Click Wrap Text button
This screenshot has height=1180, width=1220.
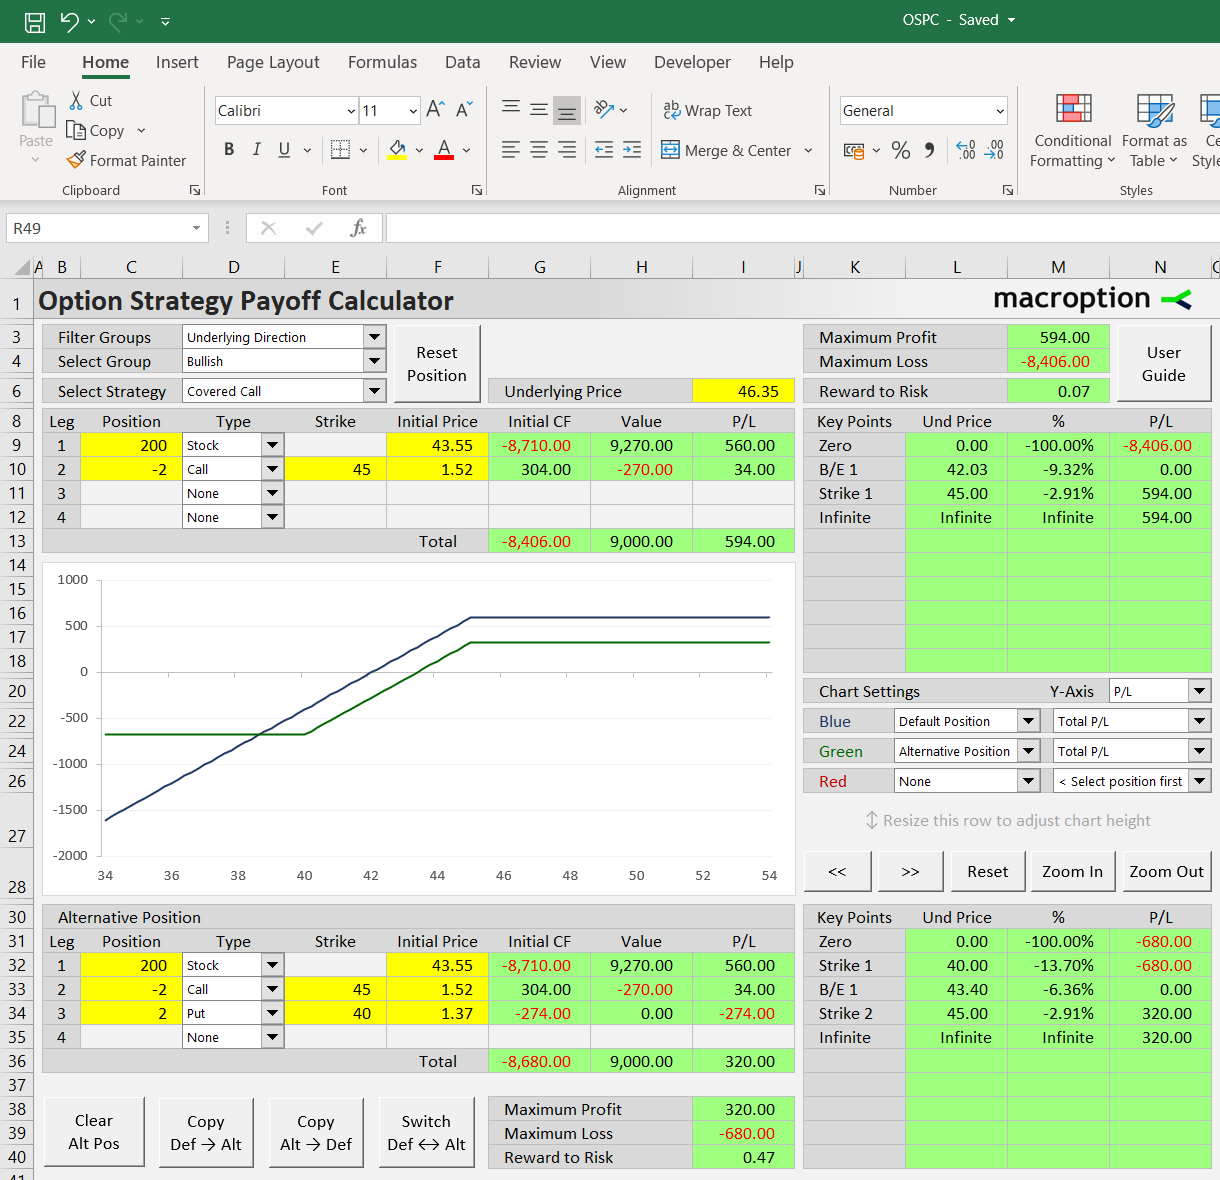click(x=708, y=110)
